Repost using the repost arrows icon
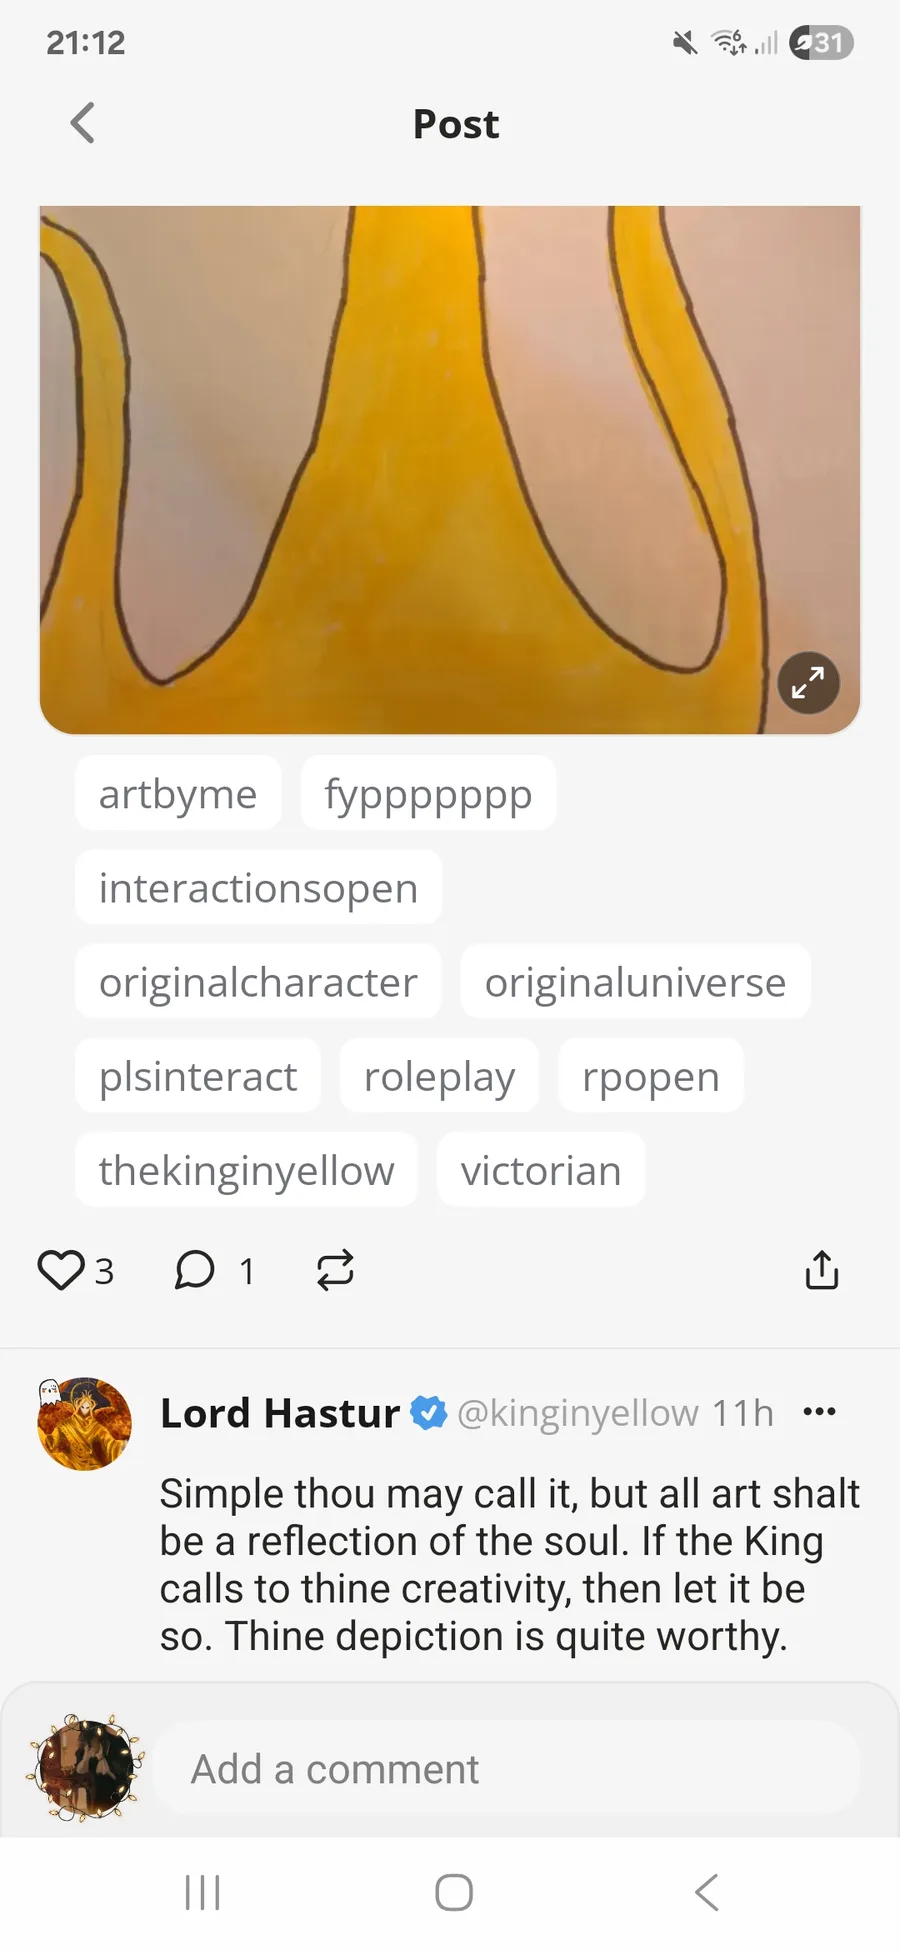Viewport: 900px width, 1950px height. click(335, 1270)
